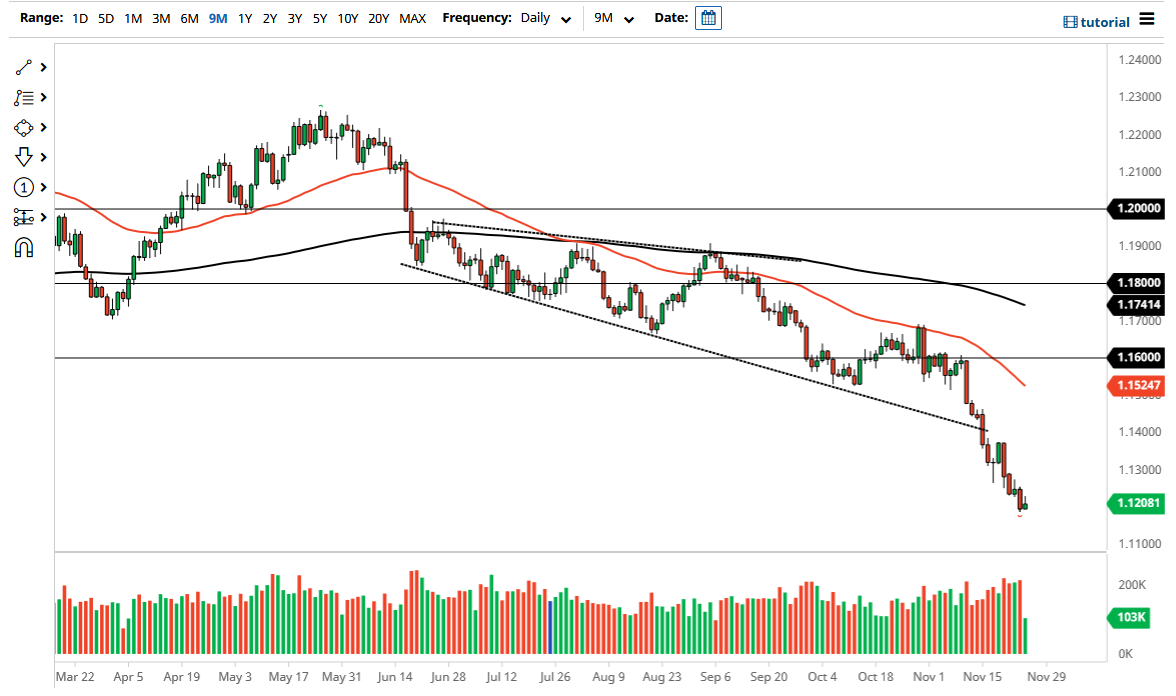Screen dimensions: 1176x696
Task: Open the date picker calendar icon
Action: tap(708, 17)
